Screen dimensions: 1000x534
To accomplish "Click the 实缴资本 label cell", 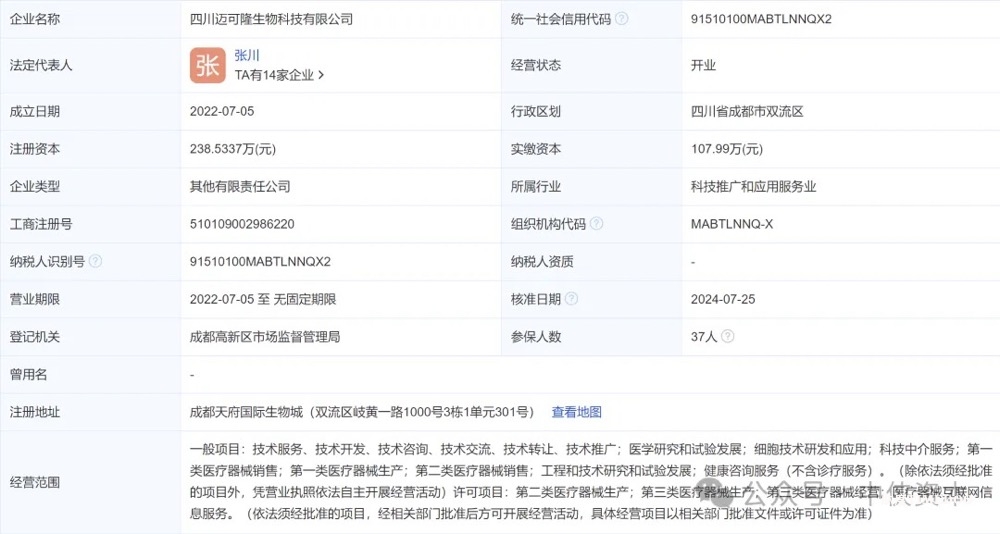I will [x=592, y=149].
